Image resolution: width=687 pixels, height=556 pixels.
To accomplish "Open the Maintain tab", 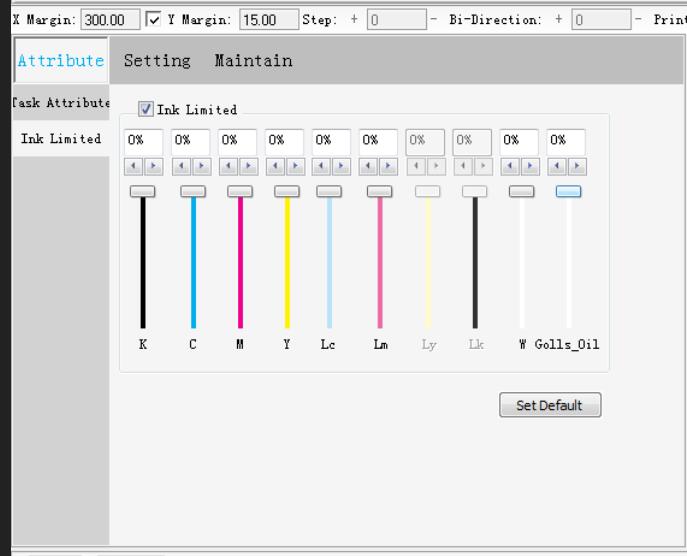I will [253, 61].
